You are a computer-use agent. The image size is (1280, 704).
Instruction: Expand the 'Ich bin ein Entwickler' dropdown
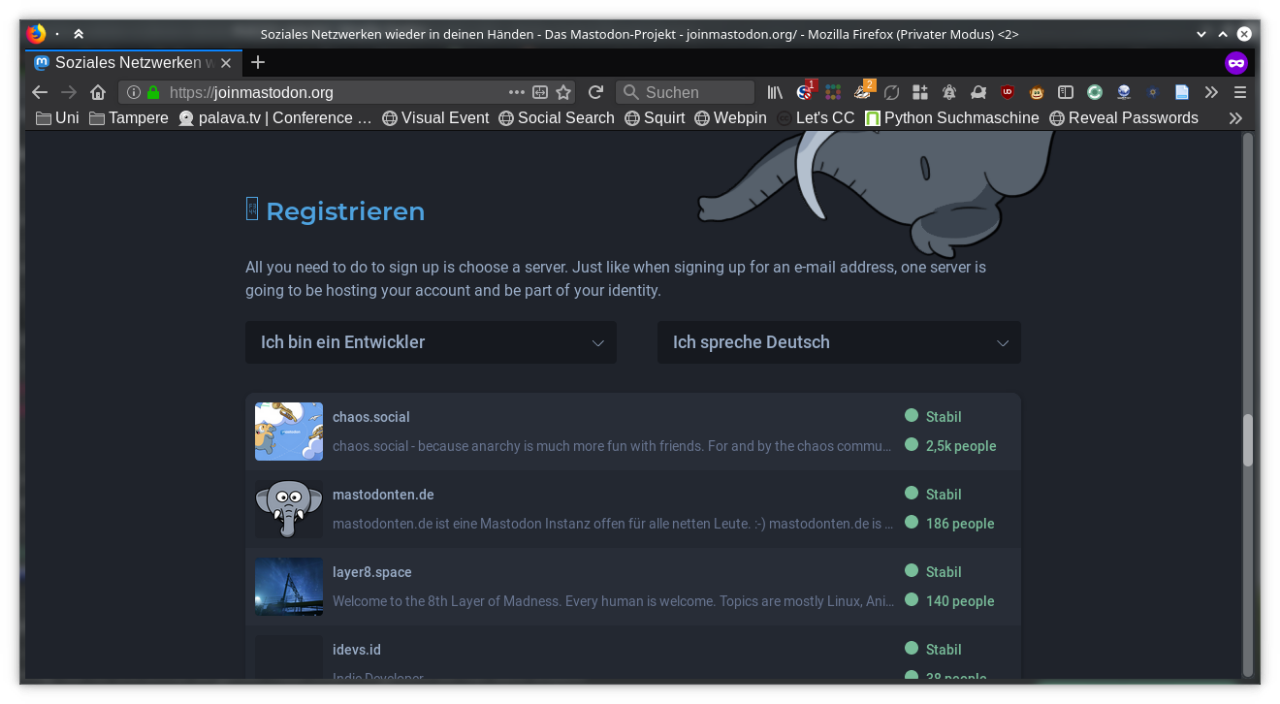(x=431, y=342)
